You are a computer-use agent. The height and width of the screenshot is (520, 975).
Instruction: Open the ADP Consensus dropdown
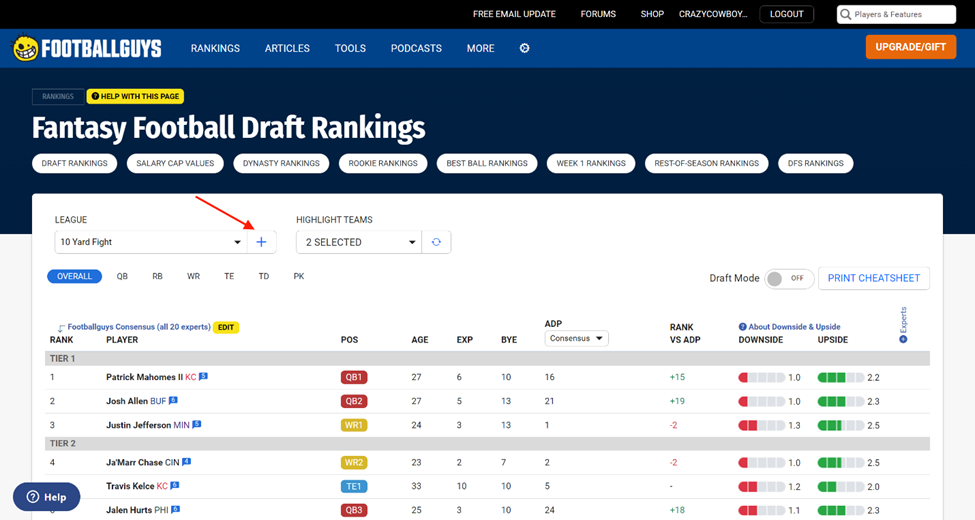tap(576, 338)
